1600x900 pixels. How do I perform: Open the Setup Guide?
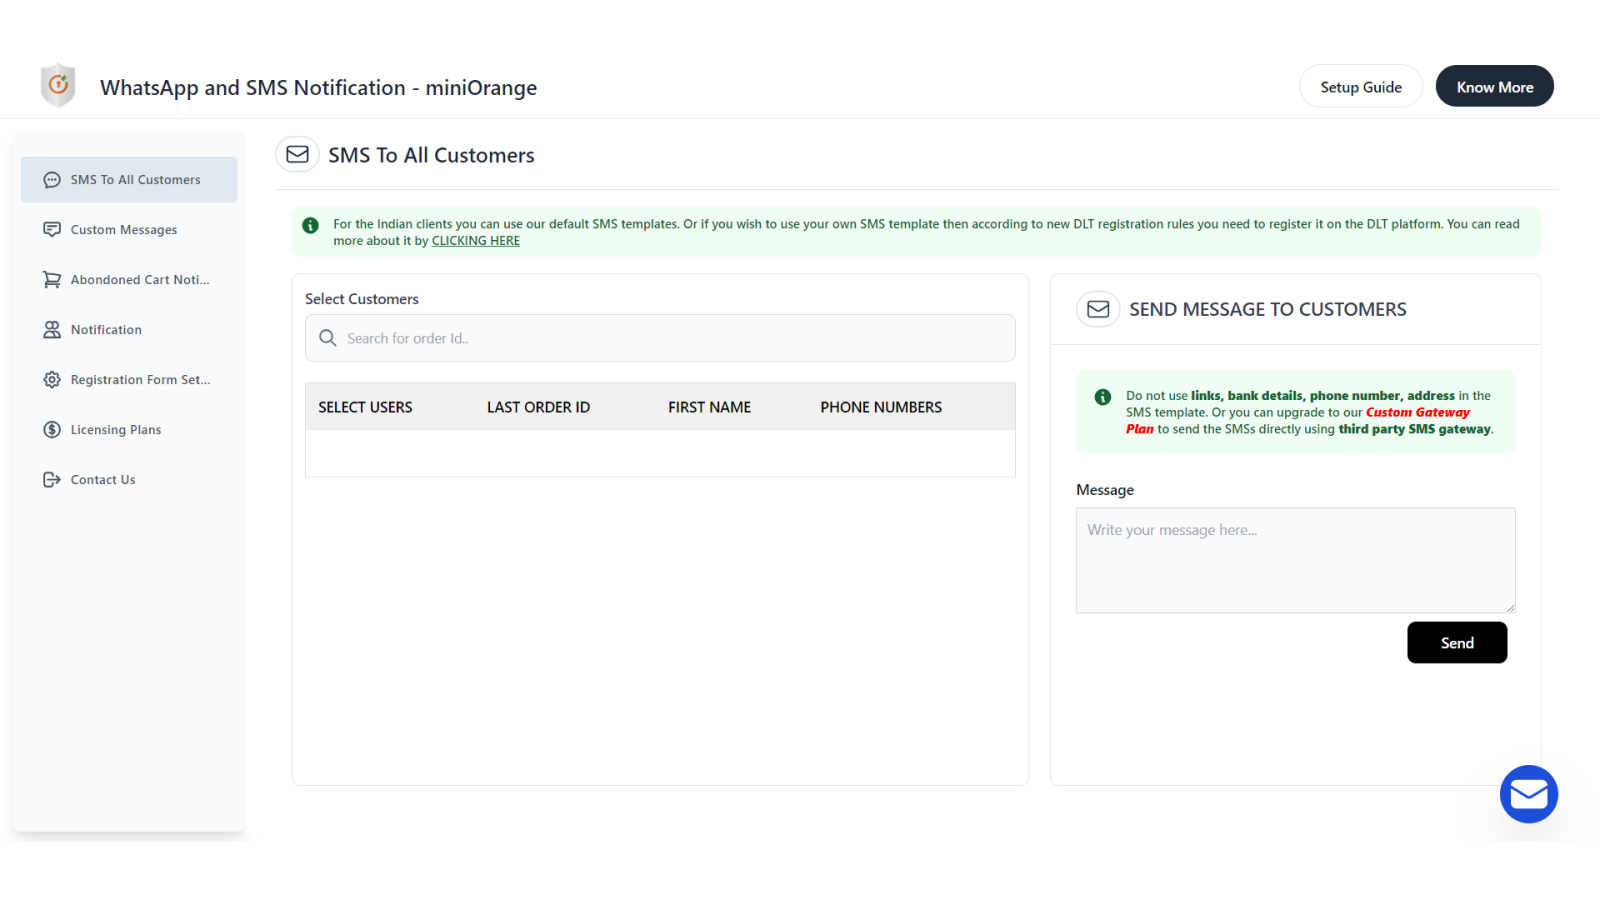1360,86
